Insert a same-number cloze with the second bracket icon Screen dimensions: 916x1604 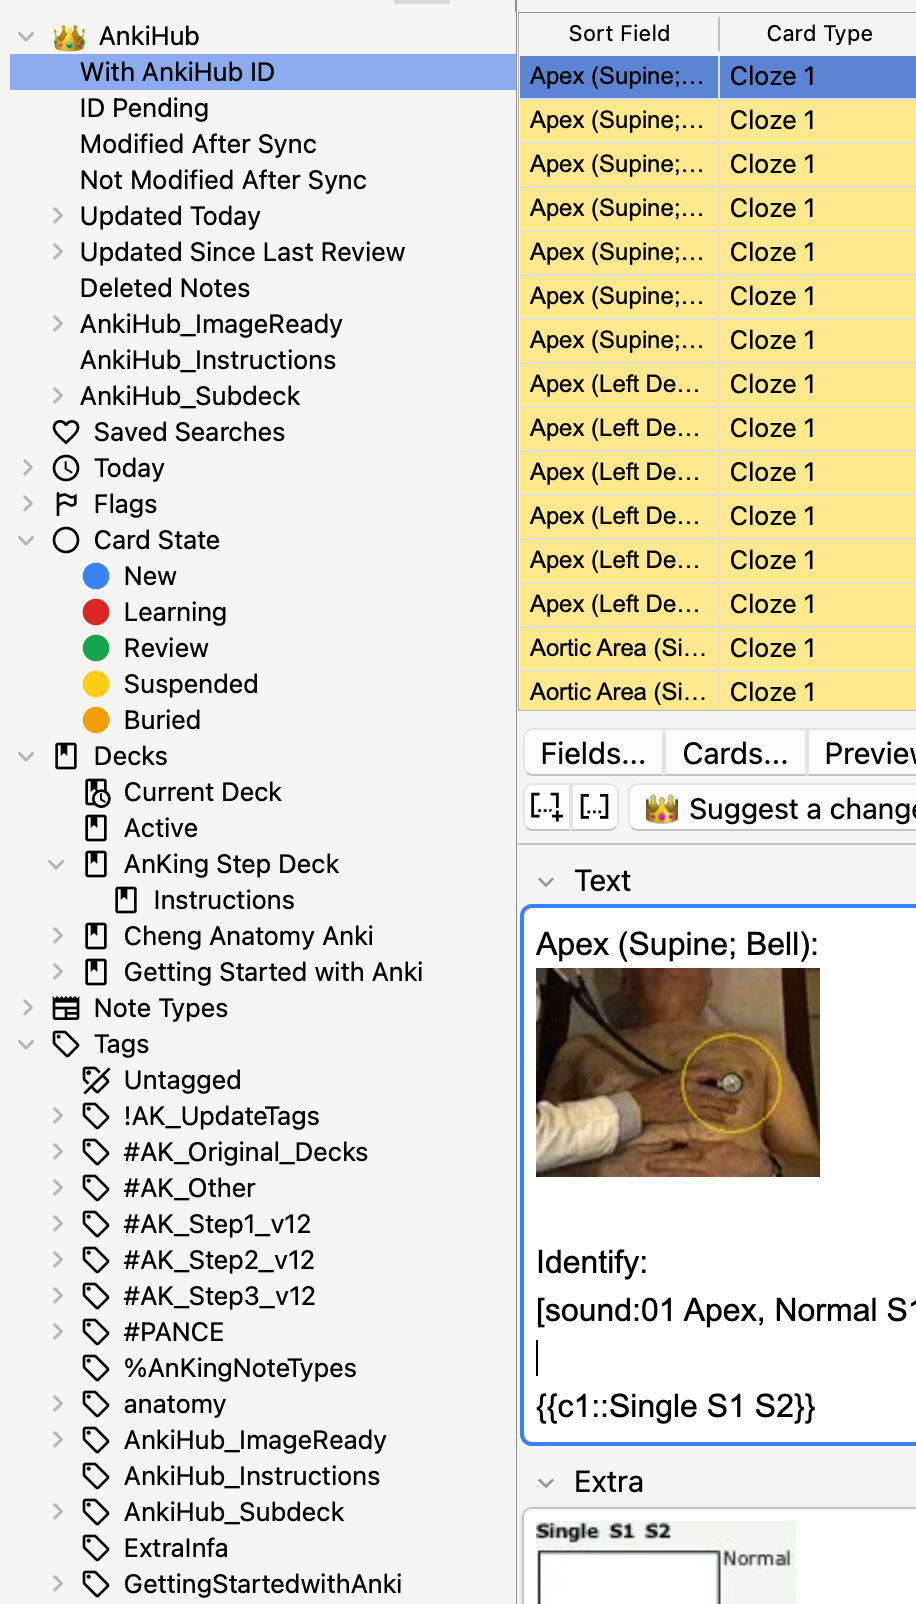[594, 807]
